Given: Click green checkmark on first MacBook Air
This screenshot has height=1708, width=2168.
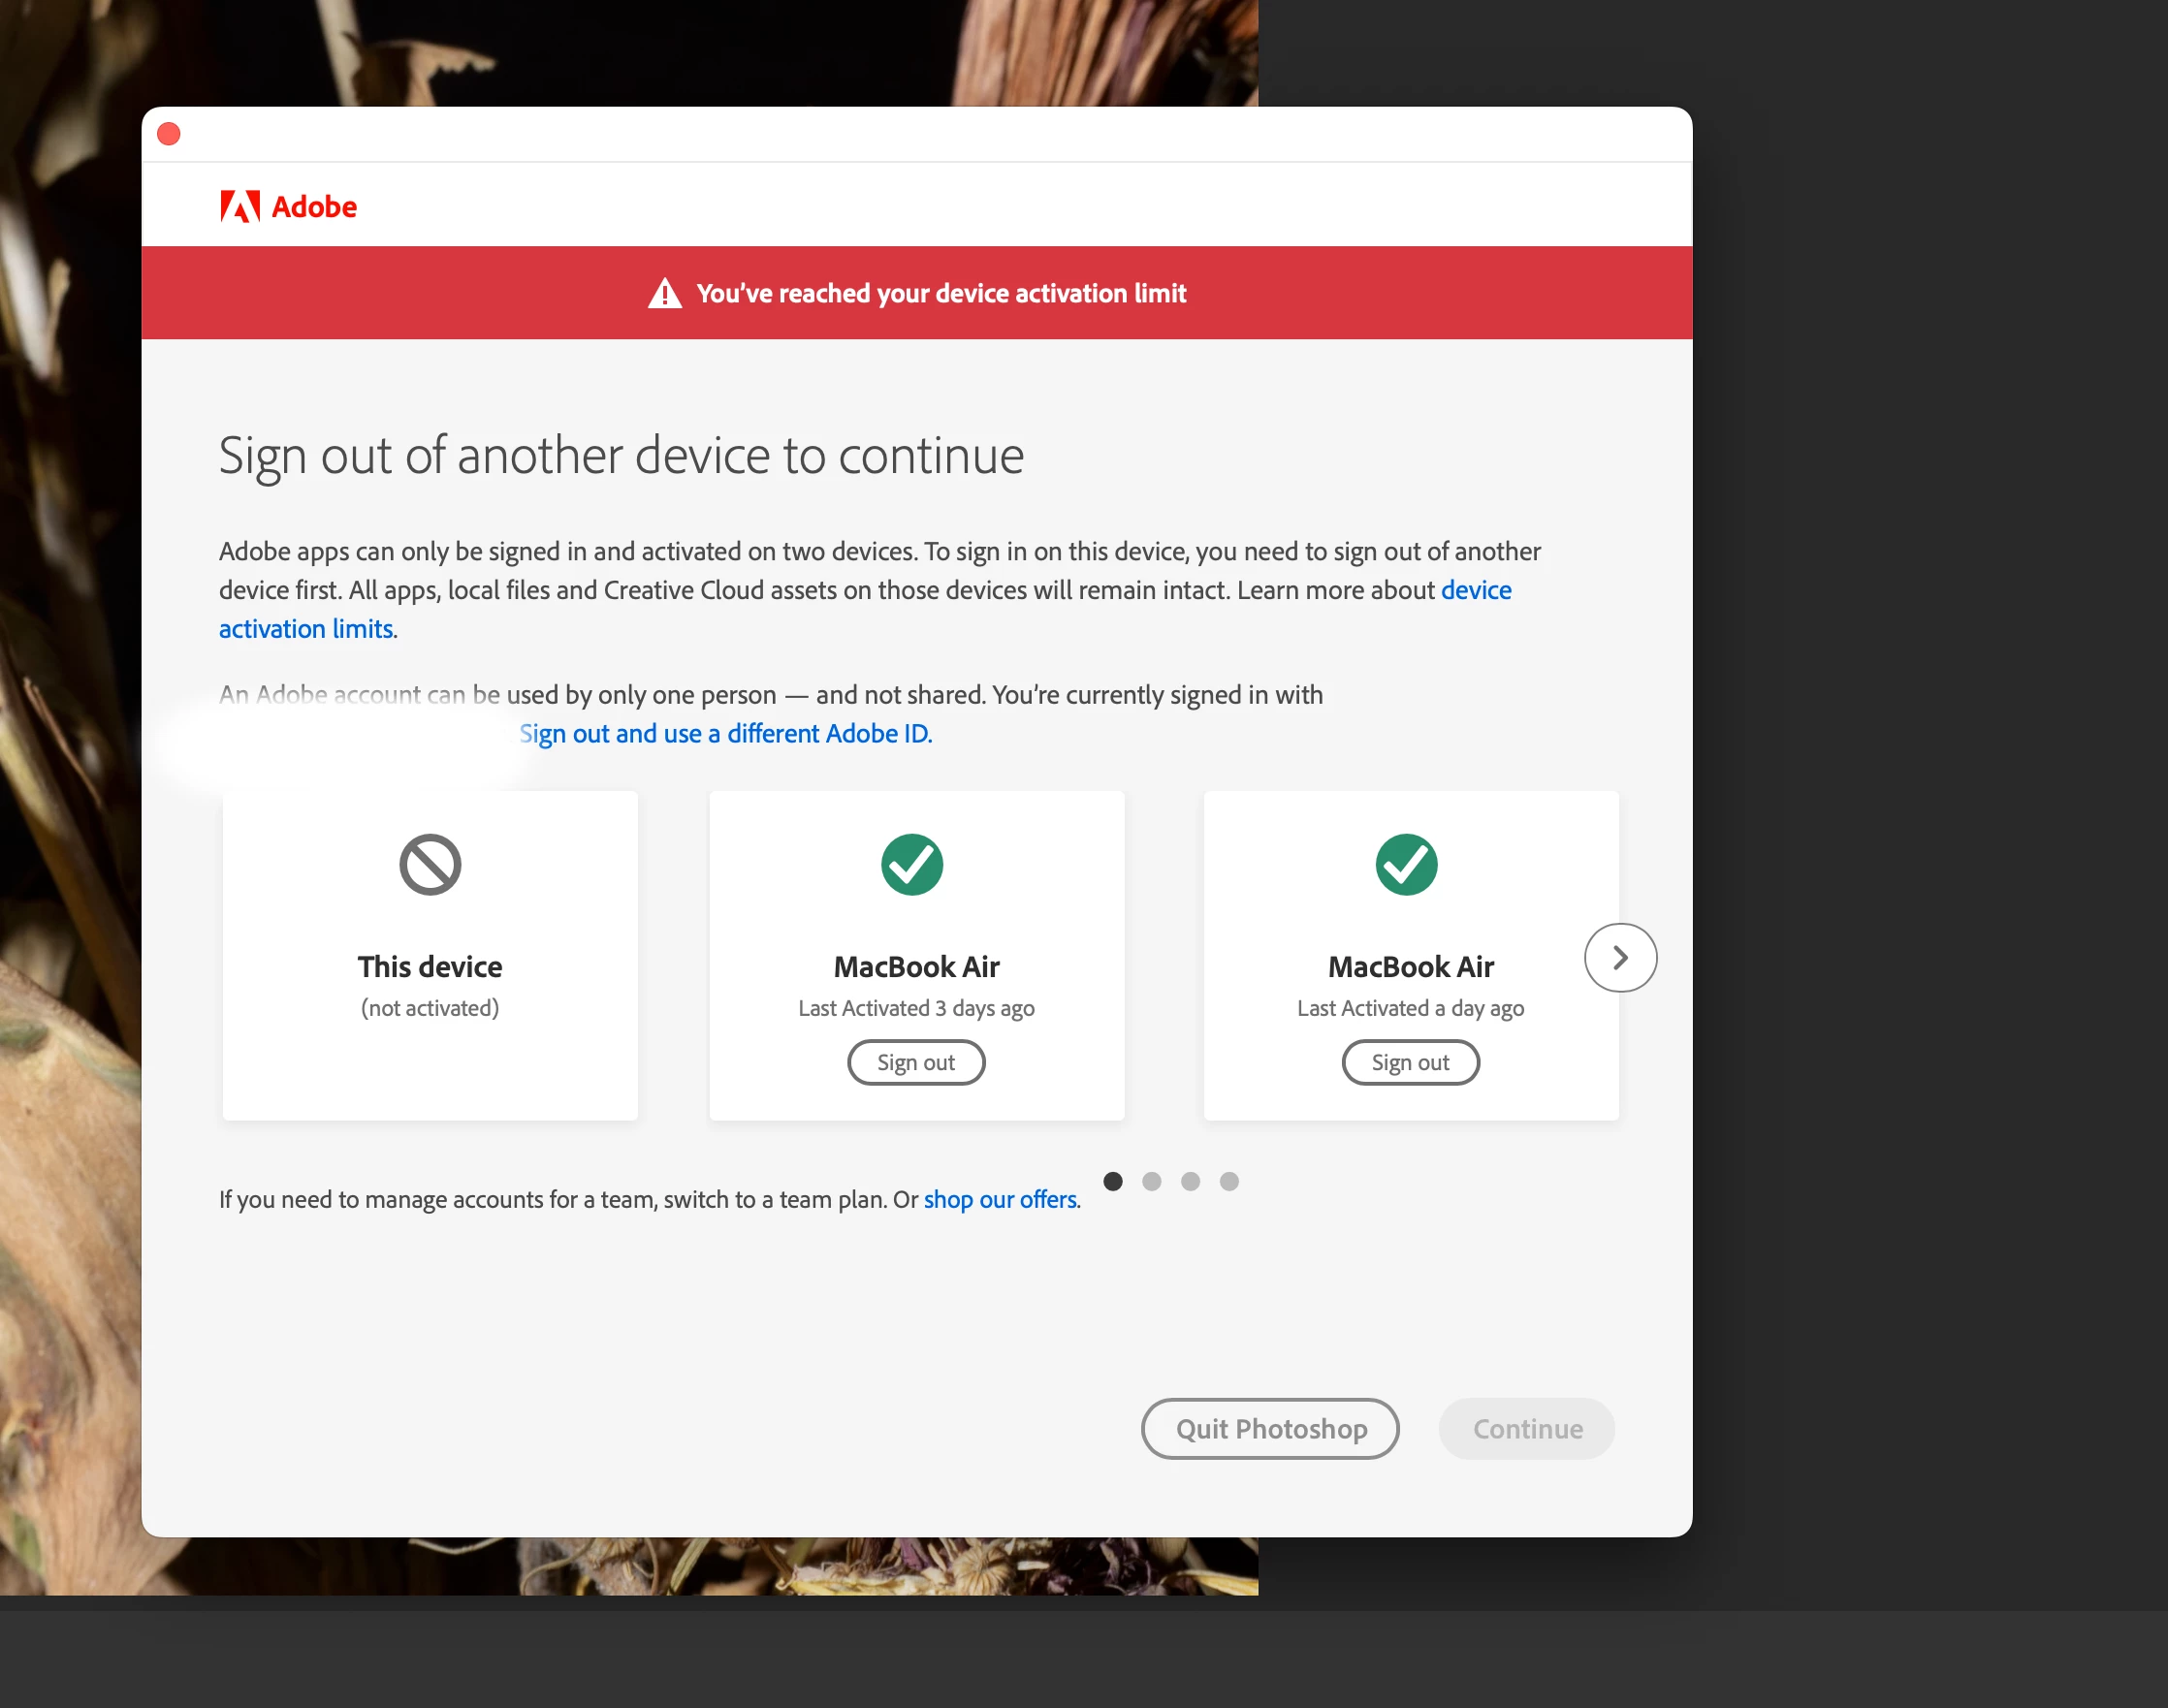Looking at the screenshot, I should pos(912,864).
